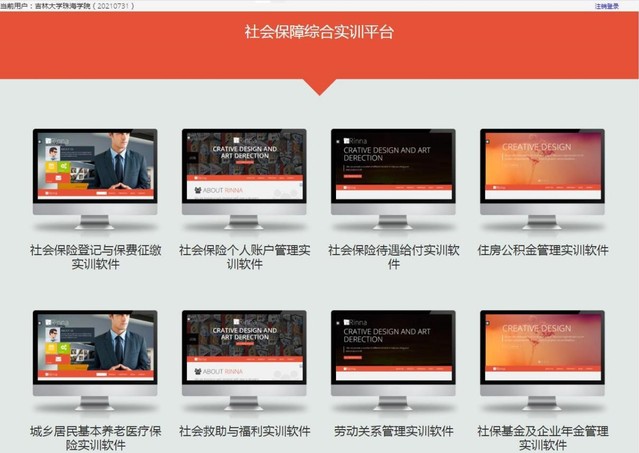This screenshot has width=639, height=453.
Task: Click 住房公积金管理实训软件 text link
Action: pyautogui.click(x=542, y=250)
